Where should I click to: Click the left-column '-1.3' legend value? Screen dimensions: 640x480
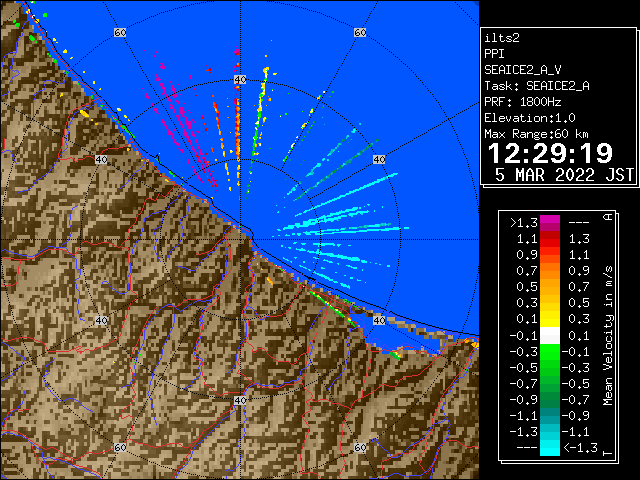pos(524,431)
